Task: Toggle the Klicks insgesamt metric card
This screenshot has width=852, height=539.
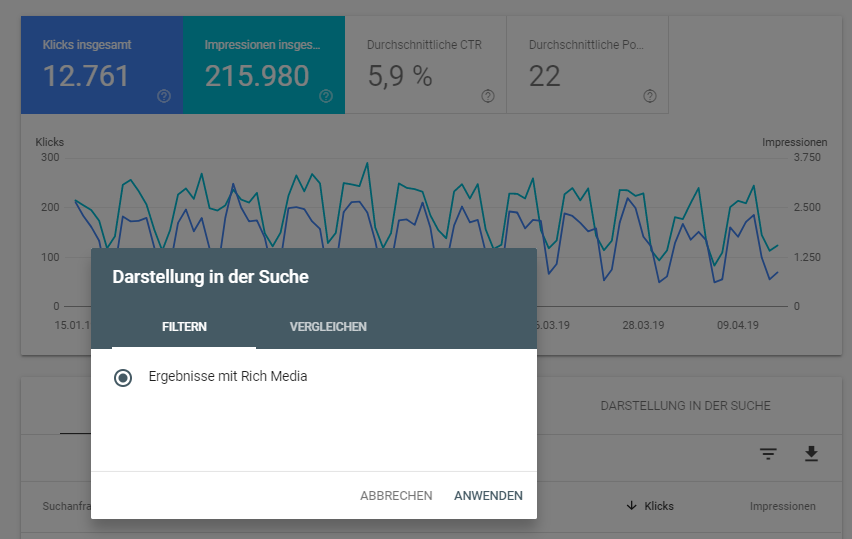Action: [102, 64]
